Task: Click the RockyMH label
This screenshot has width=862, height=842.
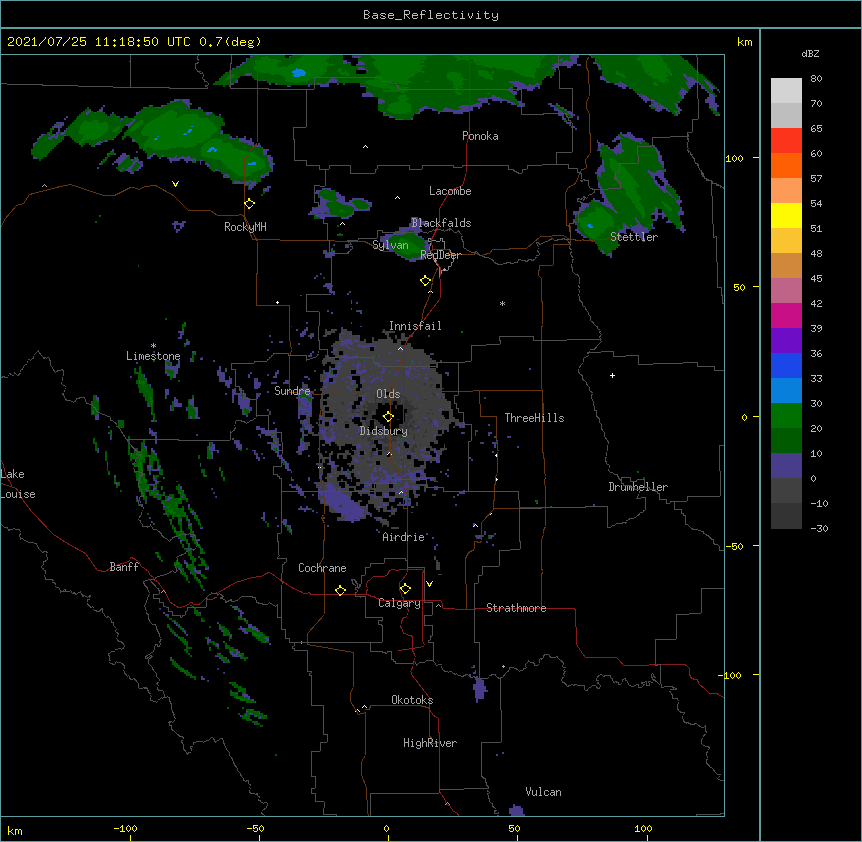Action: (x=245, y=226)
